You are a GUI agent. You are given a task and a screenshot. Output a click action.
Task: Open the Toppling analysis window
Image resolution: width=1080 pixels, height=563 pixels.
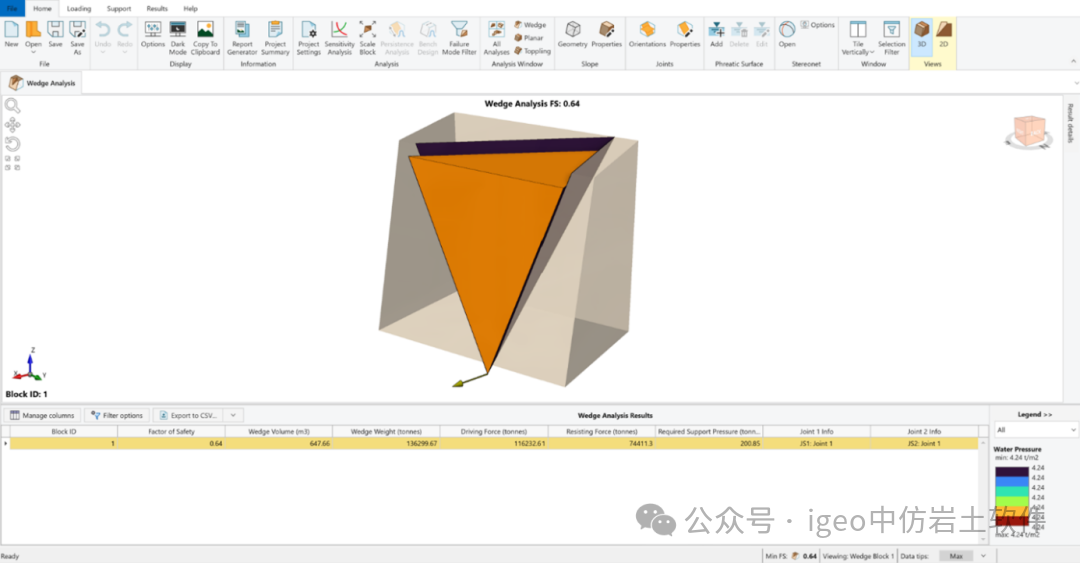532,51
